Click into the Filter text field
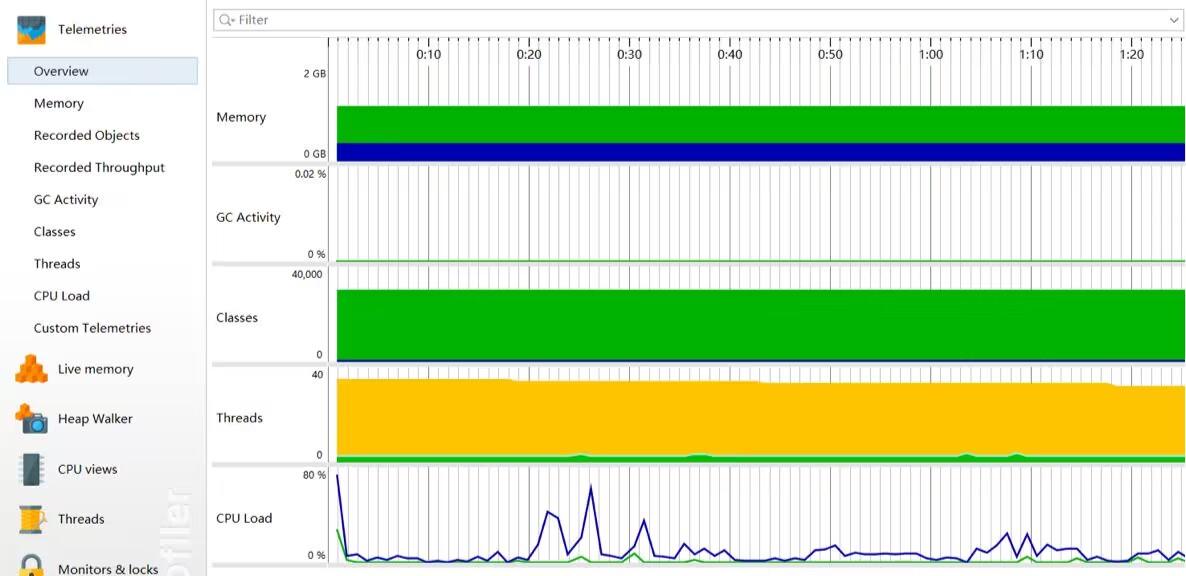1186x576 pixels. pos(696,20)
